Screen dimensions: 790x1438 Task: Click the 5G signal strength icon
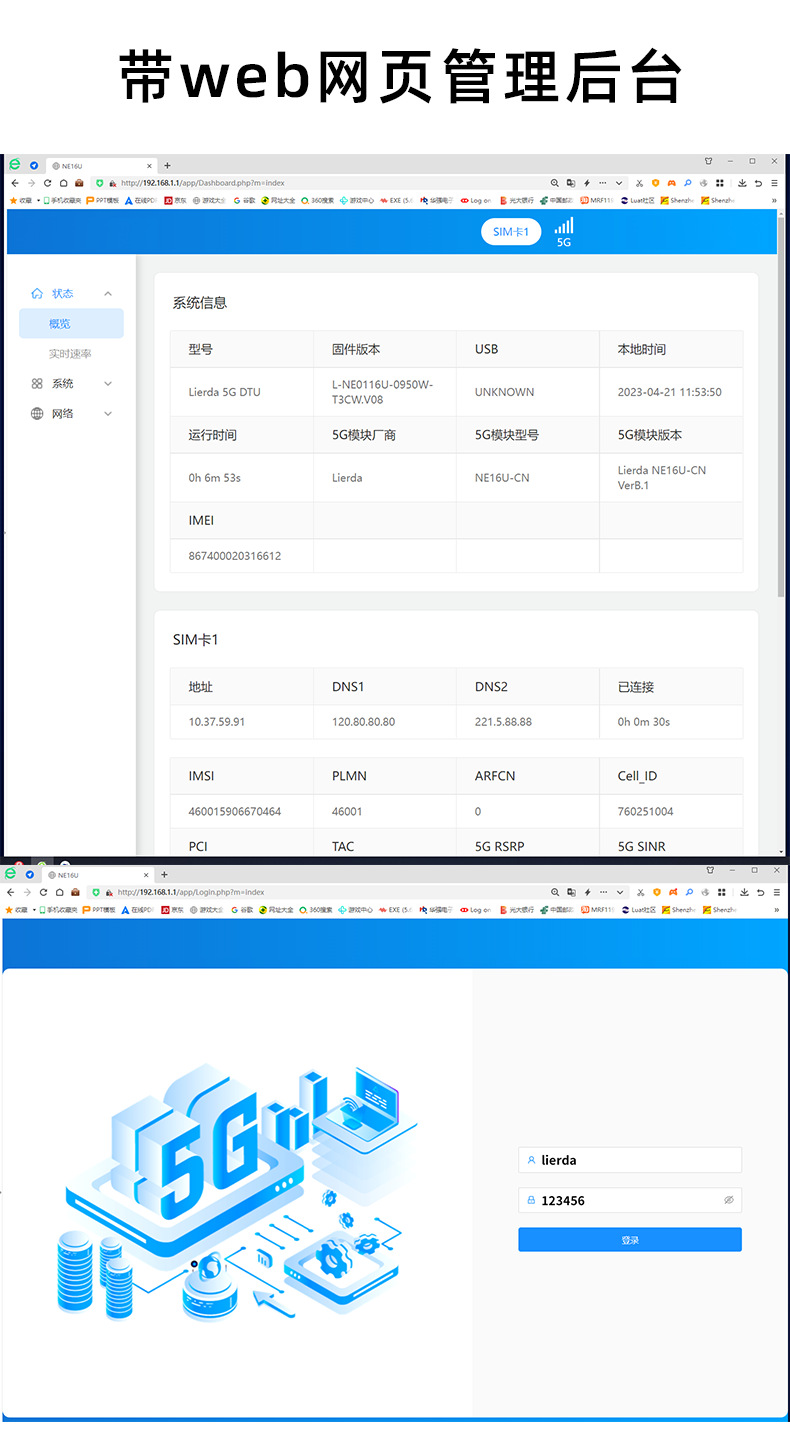(x=564, y=227)
